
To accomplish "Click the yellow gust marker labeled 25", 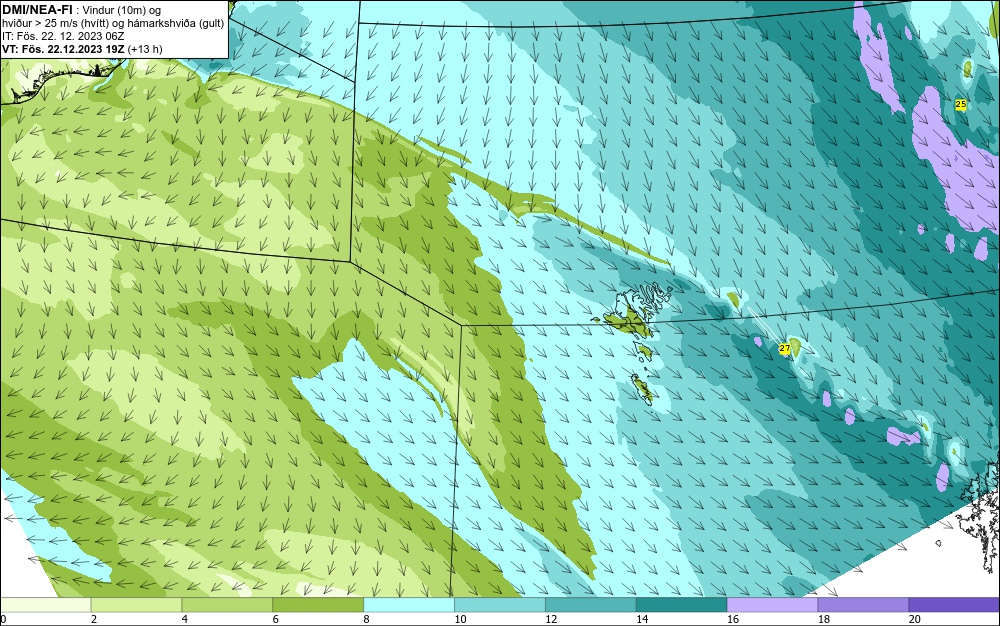I will click(960, 104).
